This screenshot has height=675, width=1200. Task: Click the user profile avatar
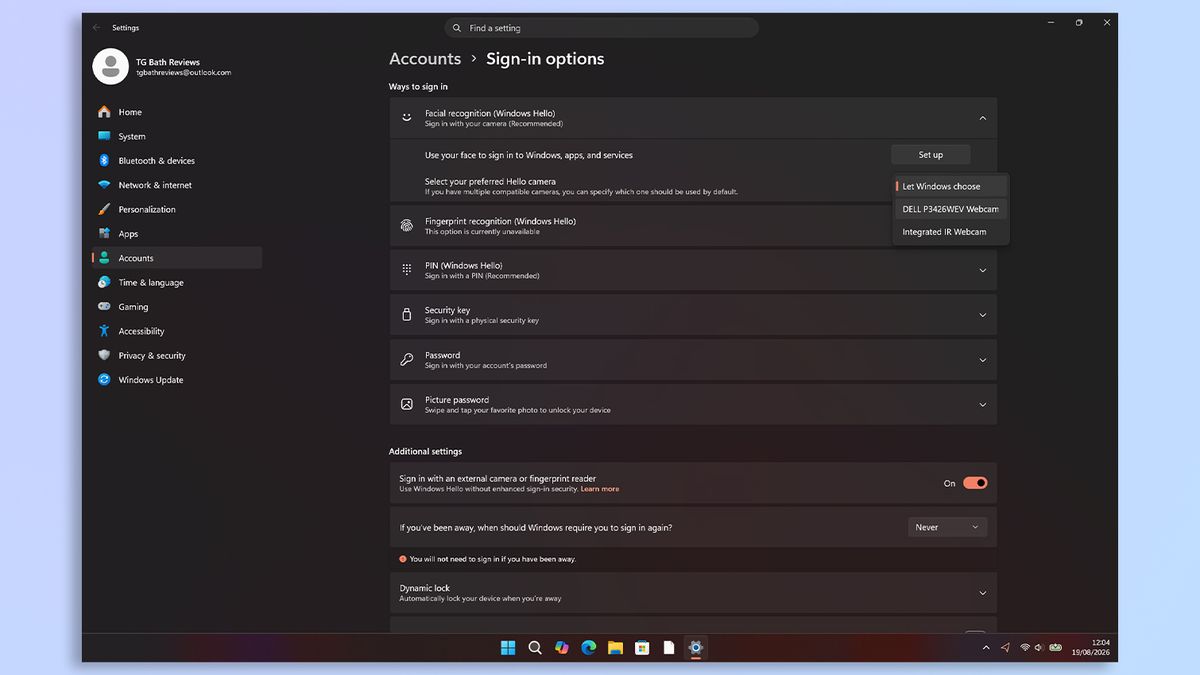click(x=111, y=67)
